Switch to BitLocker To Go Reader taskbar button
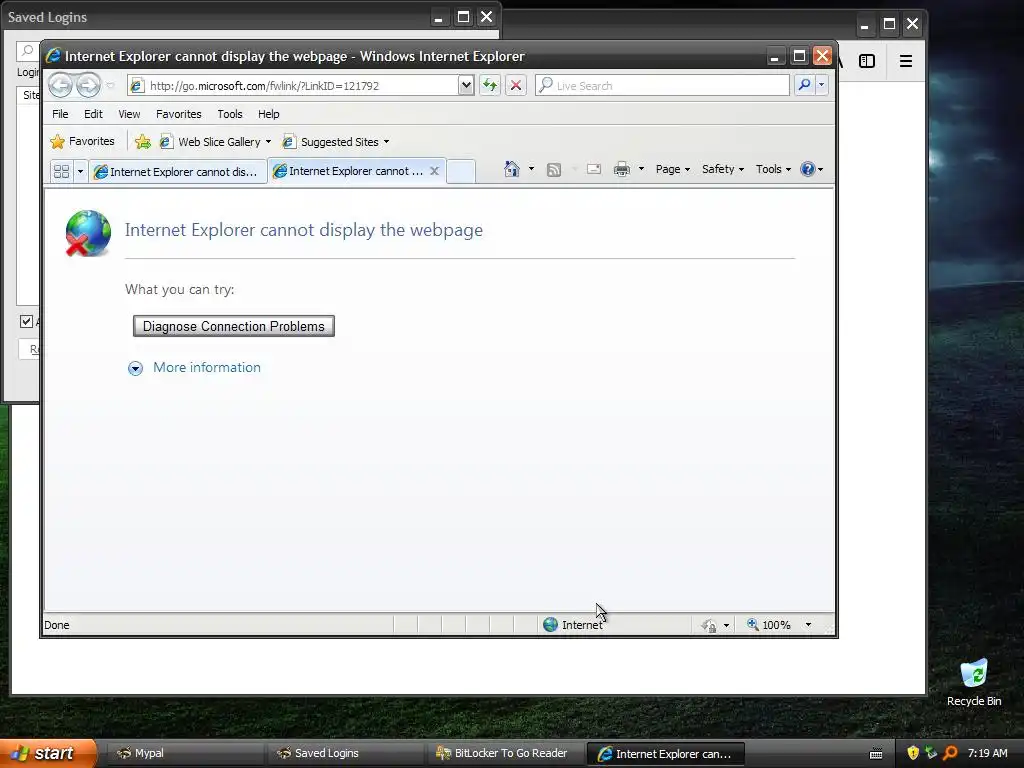 505,753
